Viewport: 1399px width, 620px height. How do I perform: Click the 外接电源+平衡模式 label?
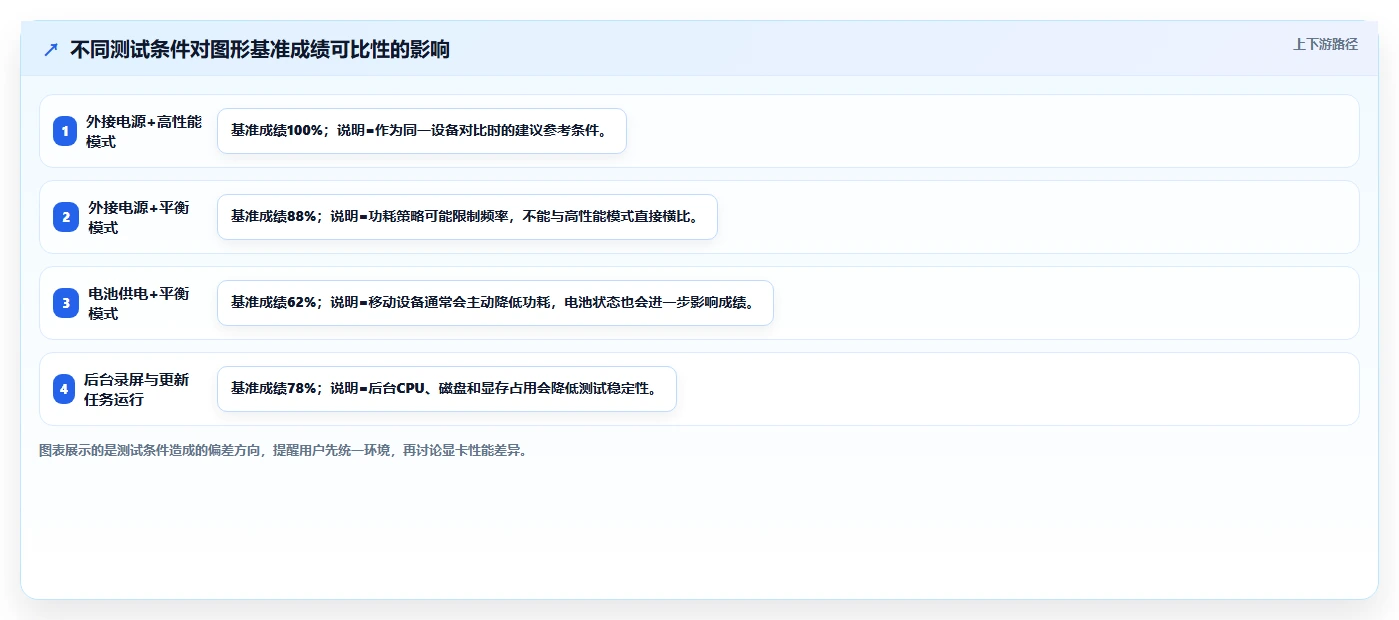pos(139,217)
